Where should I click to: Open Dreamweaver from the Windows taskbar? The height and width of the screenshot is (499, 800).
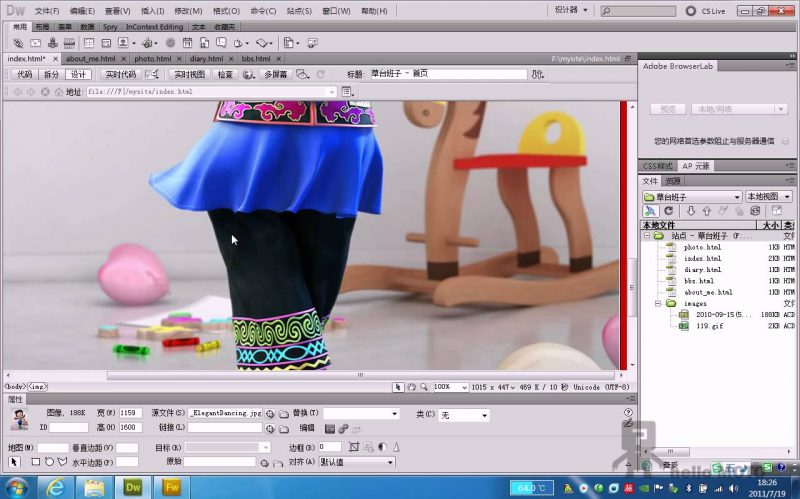click(133, 487)
